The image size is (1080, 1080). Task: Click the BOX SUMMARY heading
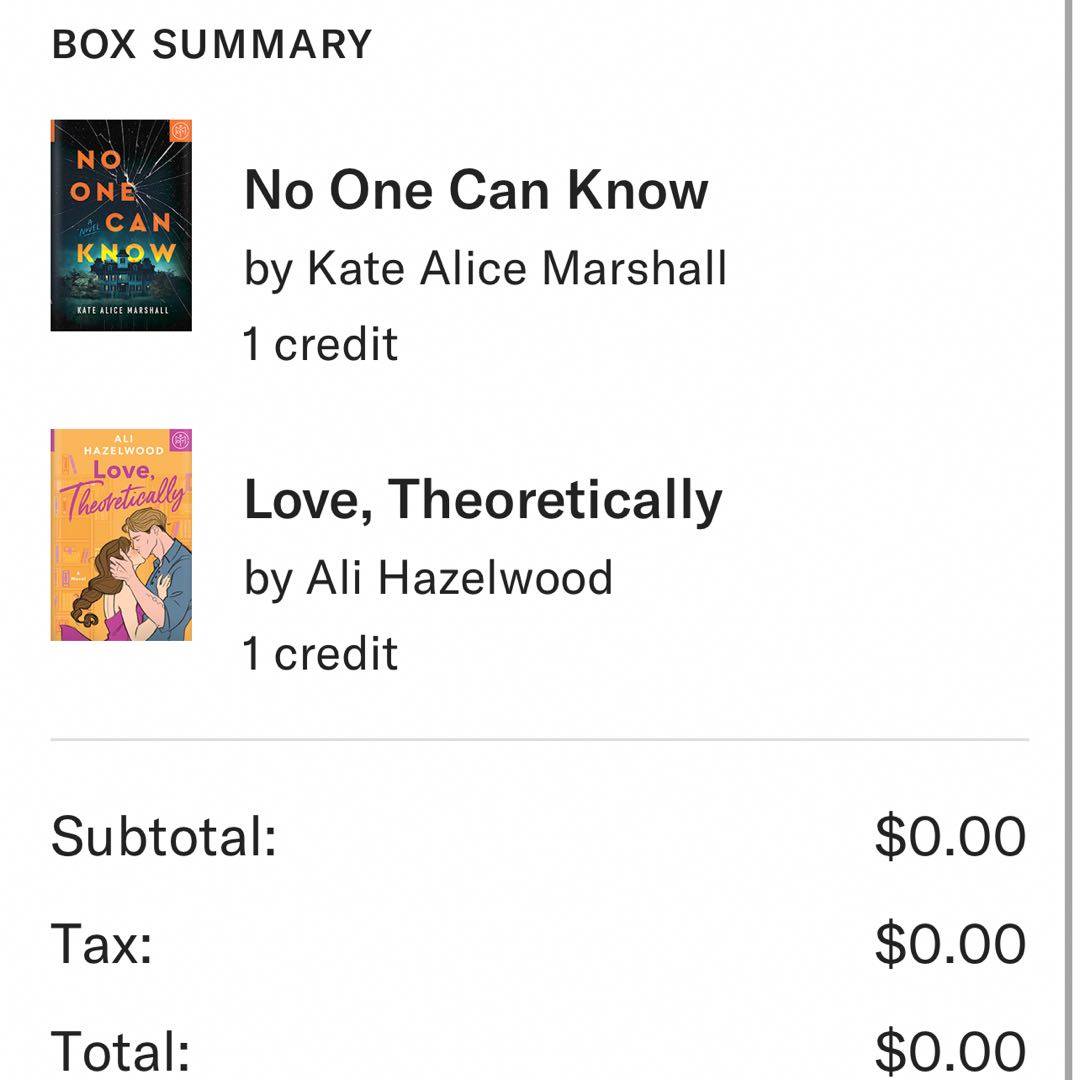[x=211, y=45]
